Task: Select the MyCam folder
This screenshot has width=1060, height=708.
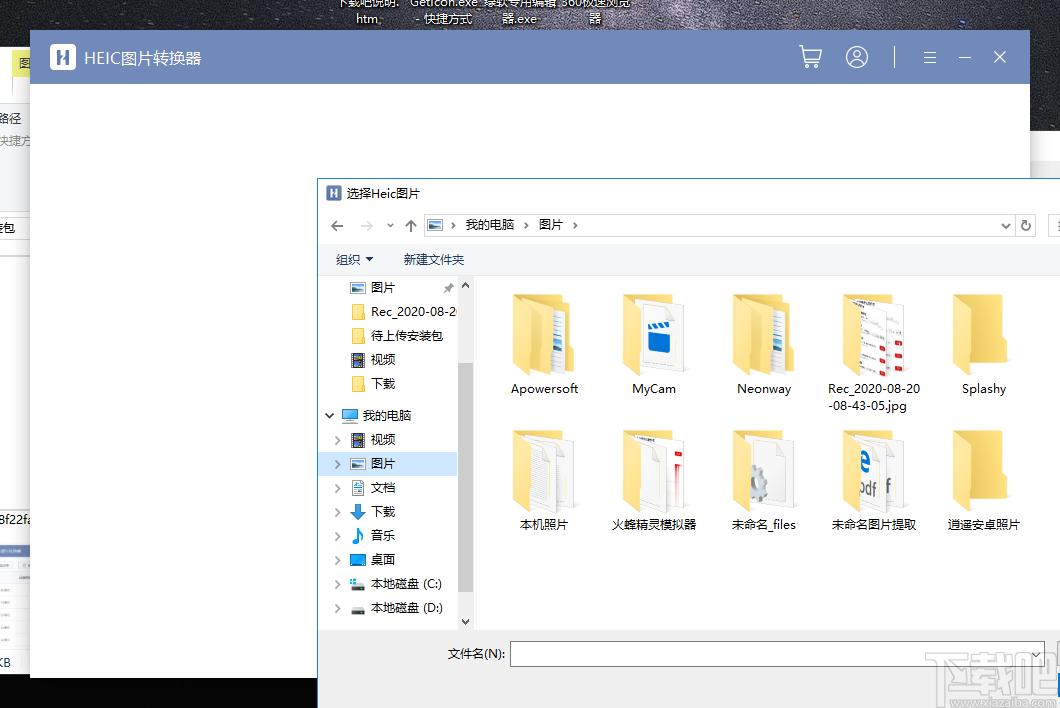Action: 654,345
